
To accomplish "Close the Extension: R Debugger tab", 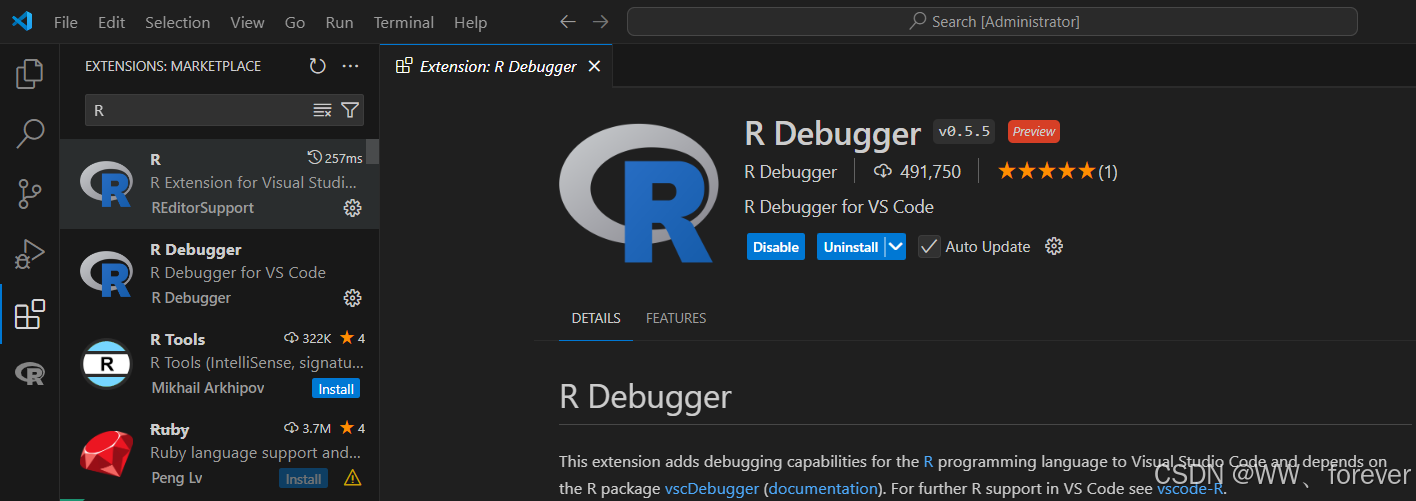I will tap(594, 66).
